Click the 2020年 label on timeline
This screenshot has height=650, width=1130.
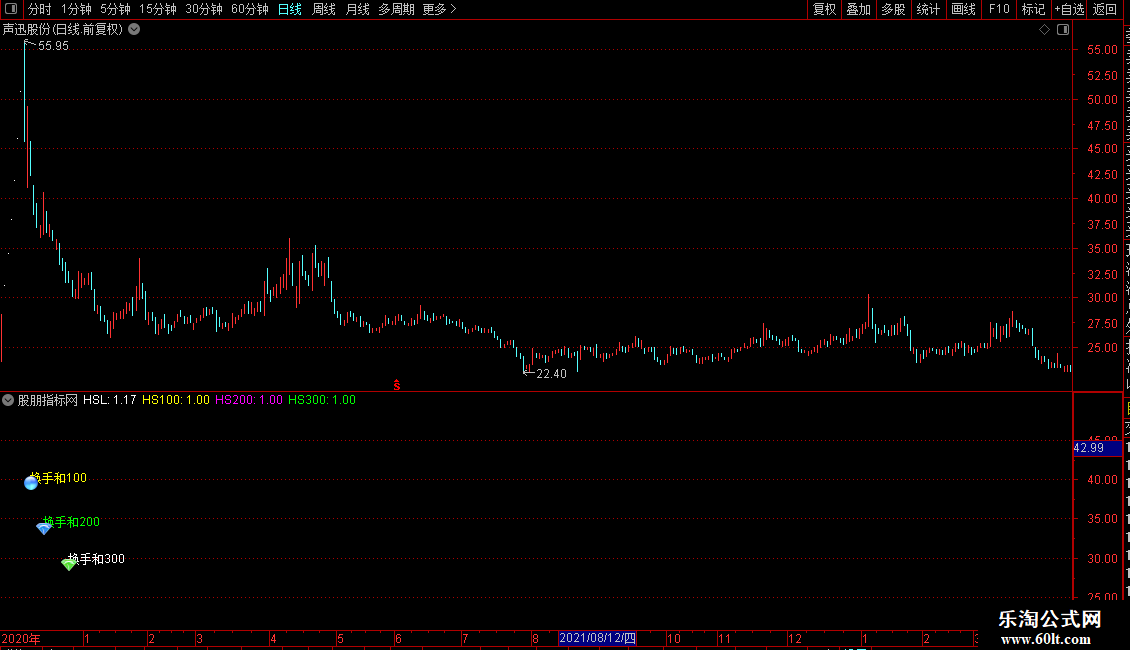(x=21, y=638)
